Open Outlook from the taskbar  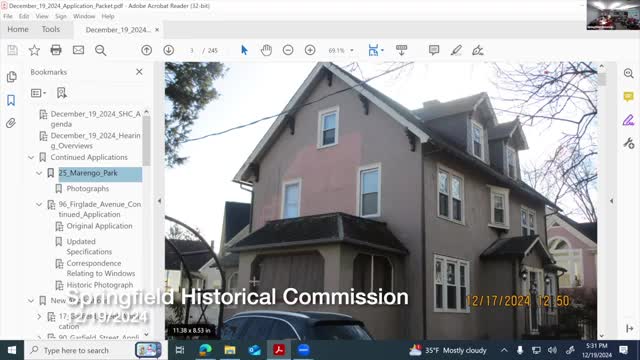click(x=254, y=350)
